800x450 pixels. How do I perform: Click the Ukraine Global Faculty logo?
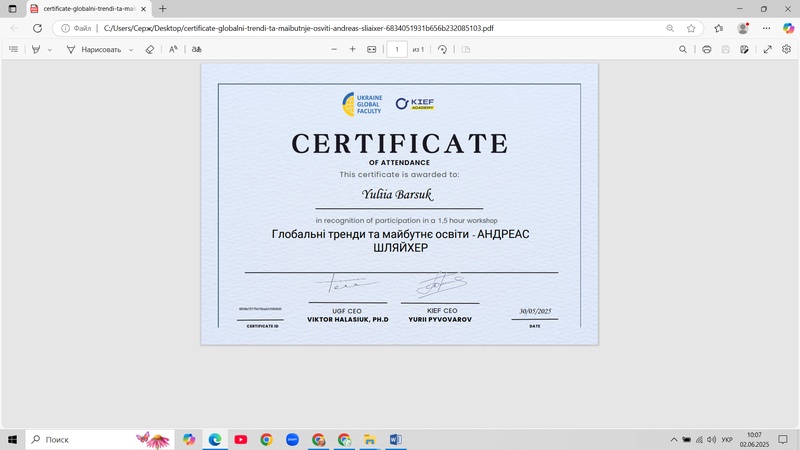click(362, 104)
